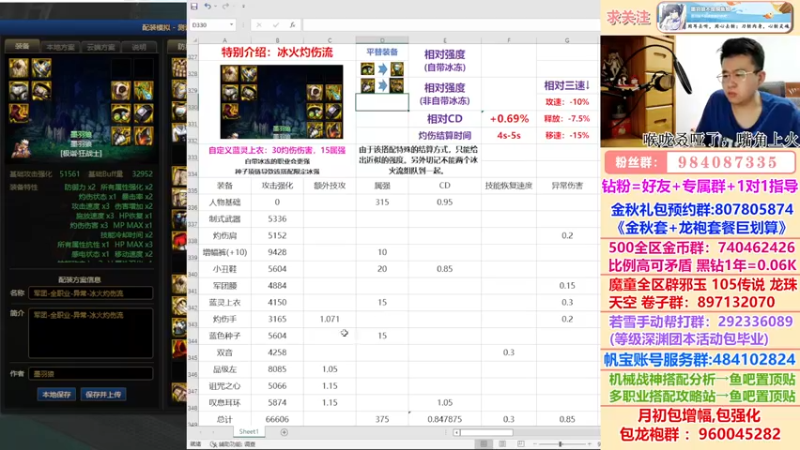Click the formula bar Enter checkmark icon
Image resolution: width=800 pixels, height=450 pixels.
click(x=276, y=24)
